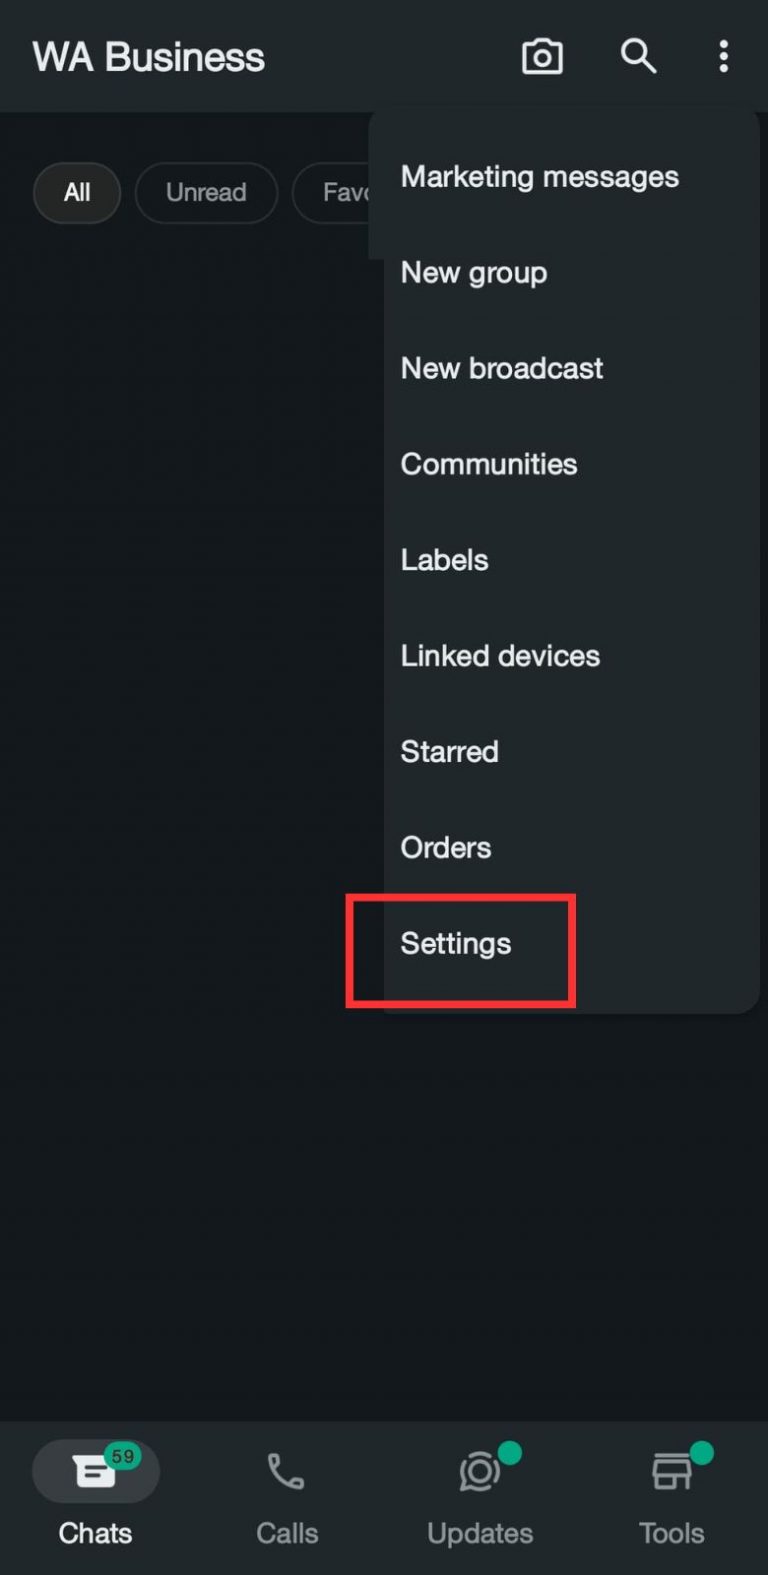The width and height of the screenshot is (768, 1575).
Task: Open the Tools storefront icon
Action: 672,1472
